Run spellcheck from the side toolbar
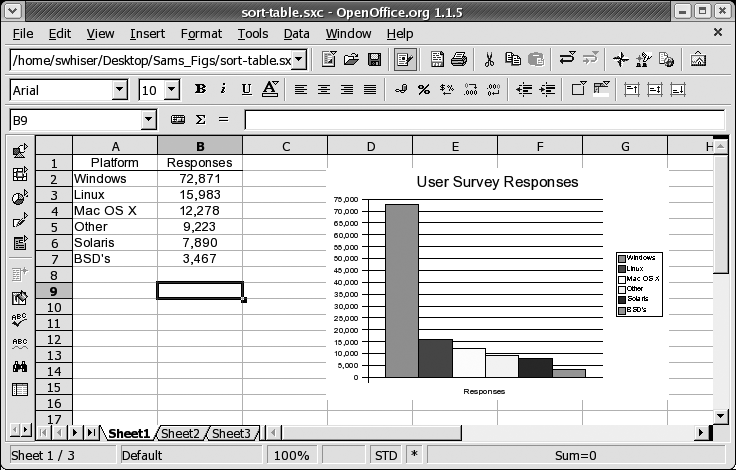 click(20, 320)
